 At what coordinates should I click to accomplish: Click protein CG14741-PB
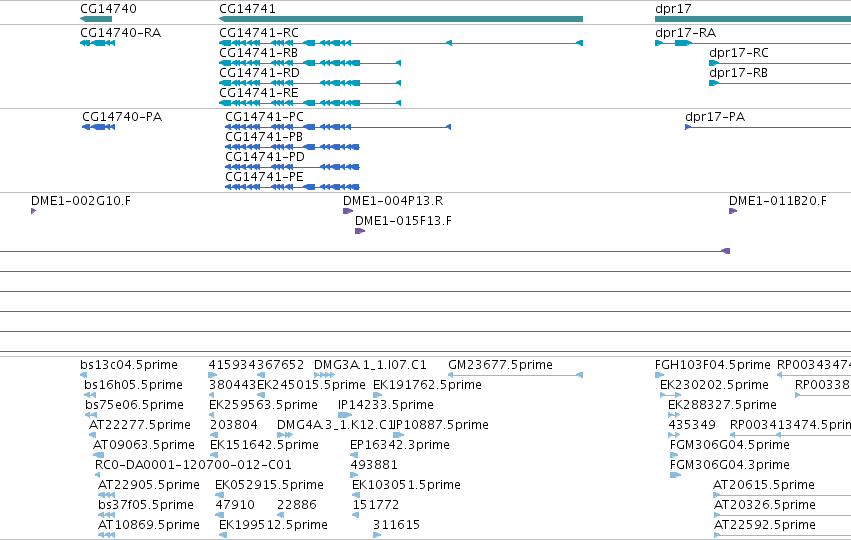pos(264,137)
